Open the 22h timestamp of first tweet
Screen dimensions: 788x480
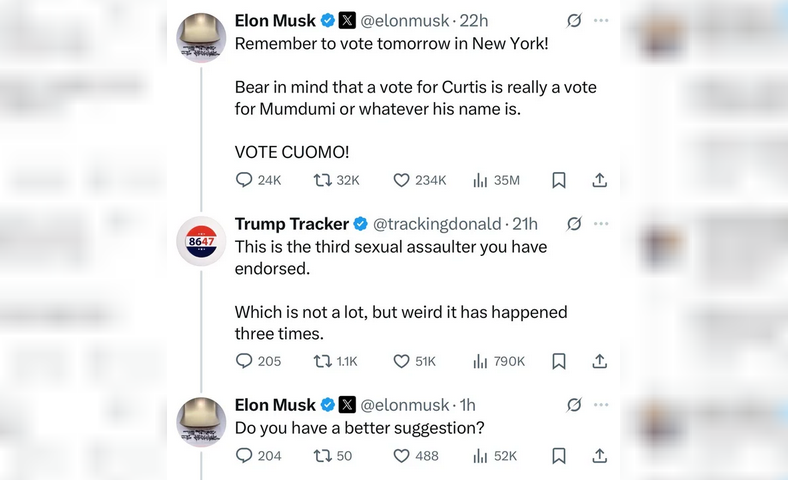[x=474, y=20]
